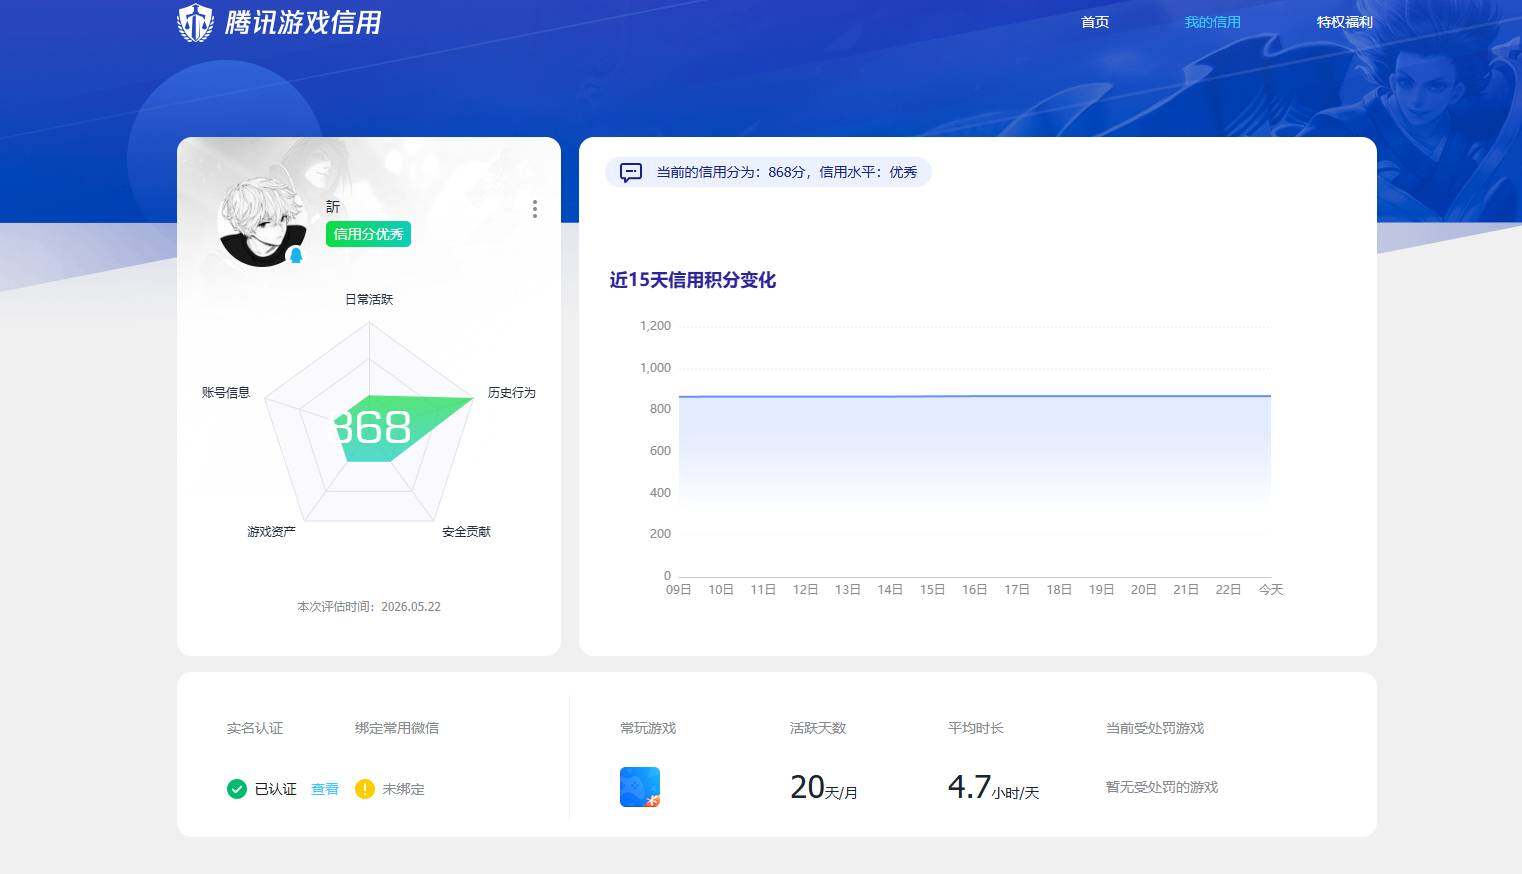Click the green verified checkmark icon
Image resolution: width=1522 pixels, height=874 pixels.
[x=237, y=789]
